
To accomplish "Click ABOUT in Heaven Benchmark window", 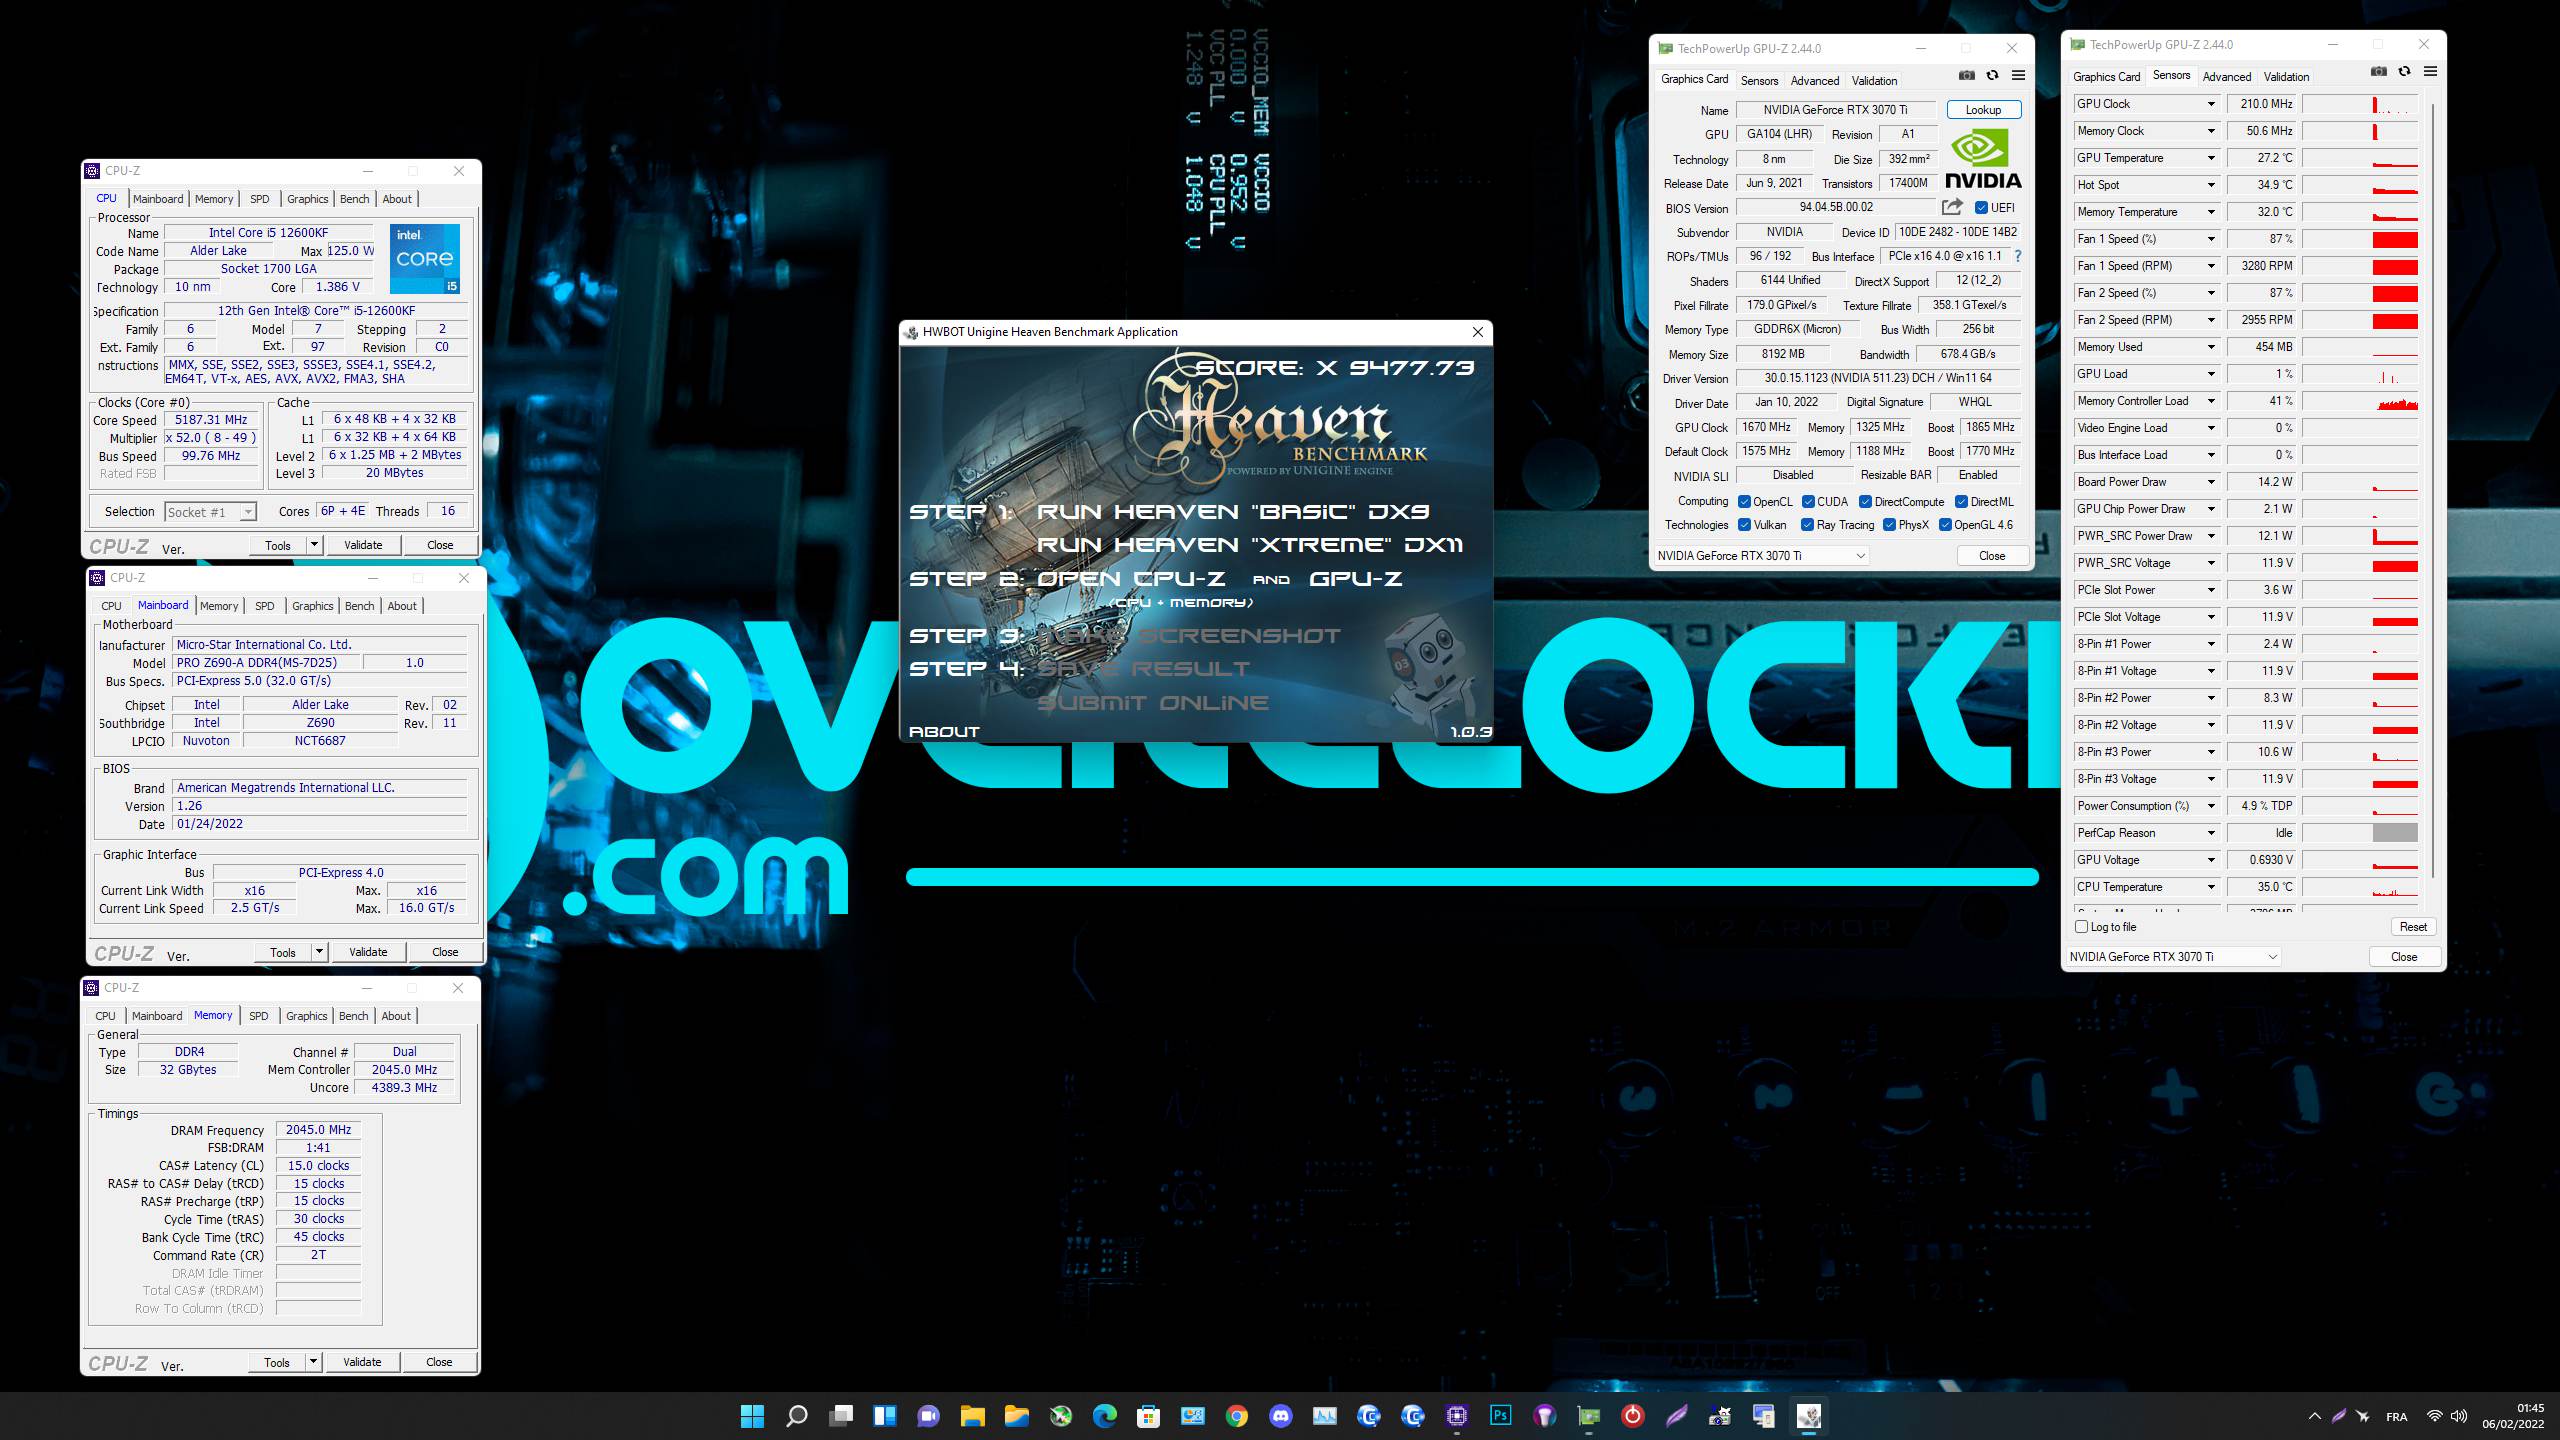I will [944, 732].
